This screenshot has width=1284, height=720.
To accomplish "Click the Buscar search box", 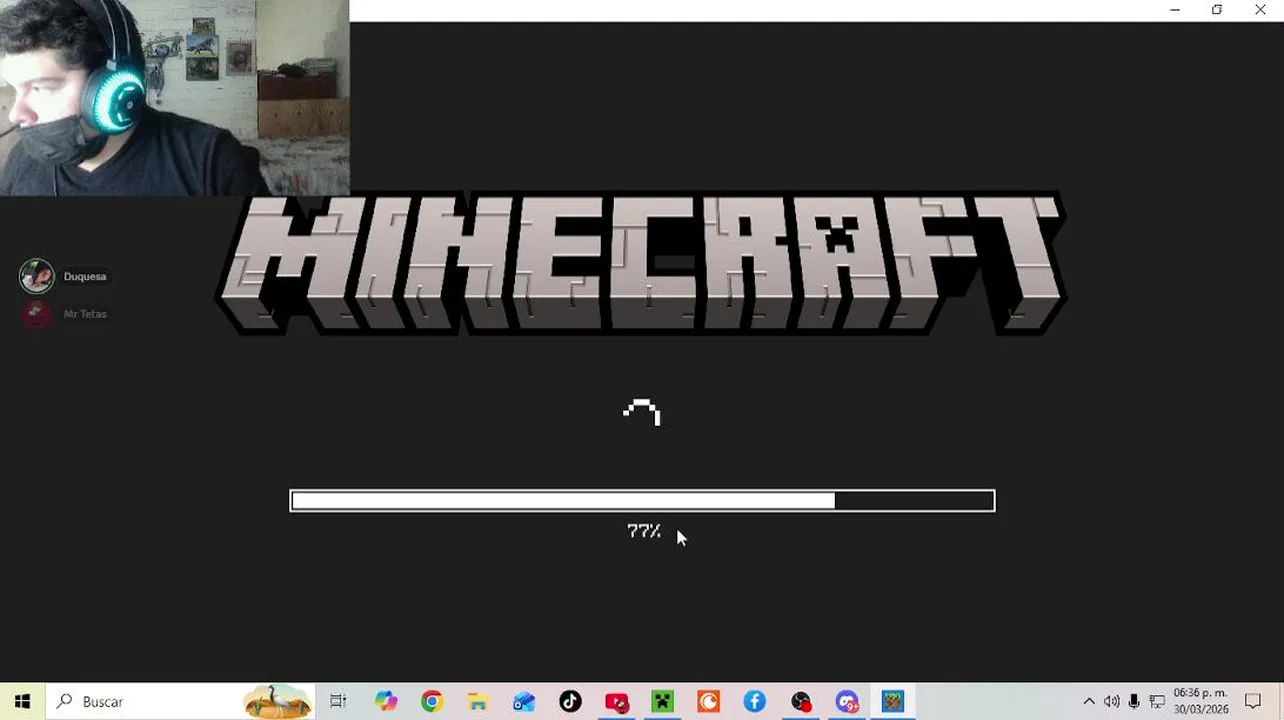I will click(180, 701).
